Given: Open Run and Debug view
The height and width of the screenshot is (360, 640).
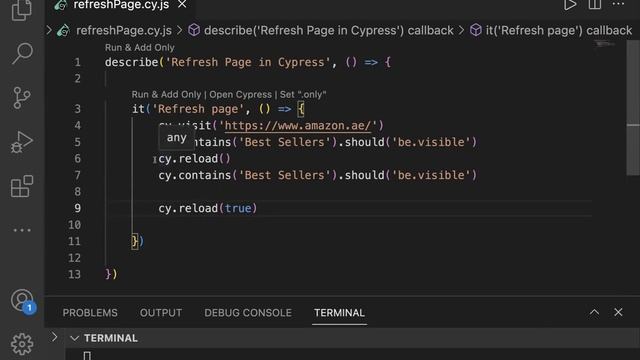Looking at the screenshot, I should pos(22,142).
